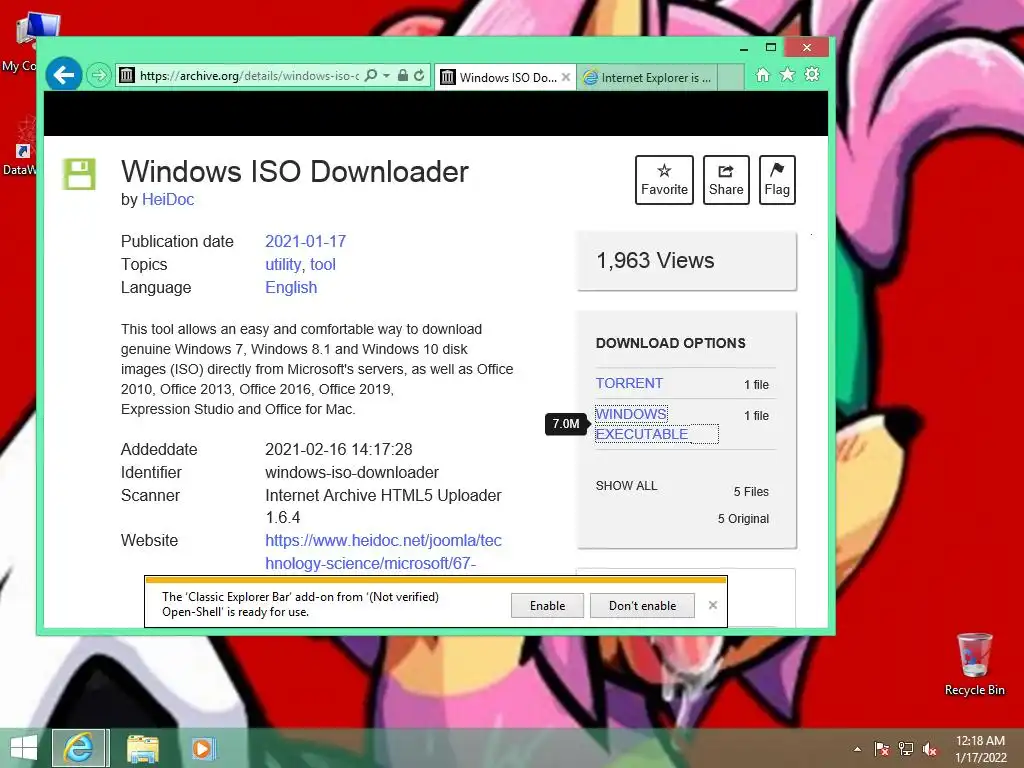Click the Internet Explorer taskbar icon
Screen dimensions: 1024x768
(x=79, y=748)
